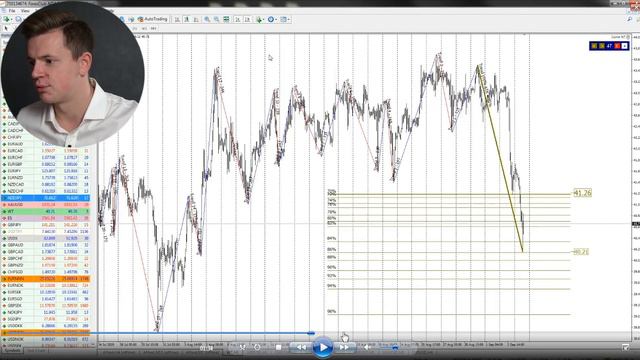Select the EURJPY row in Market Watch
This screenshot has height=360, width=640.
coord(46,171)
